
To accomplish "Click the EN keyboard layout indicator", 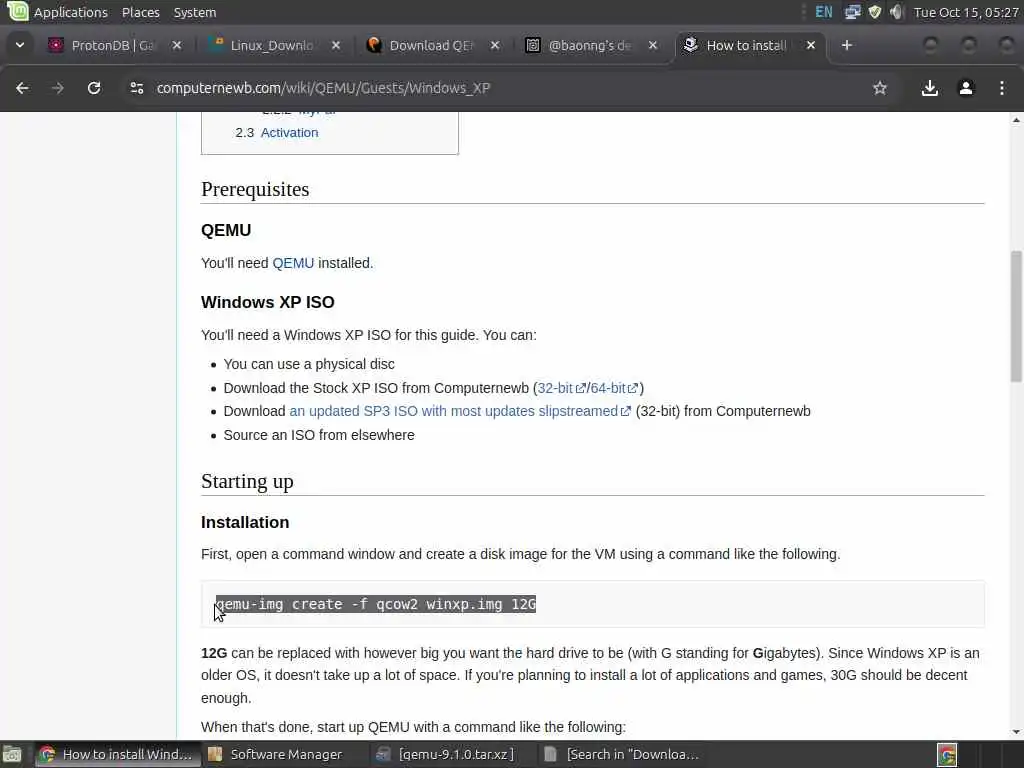I will coord(824,12).
